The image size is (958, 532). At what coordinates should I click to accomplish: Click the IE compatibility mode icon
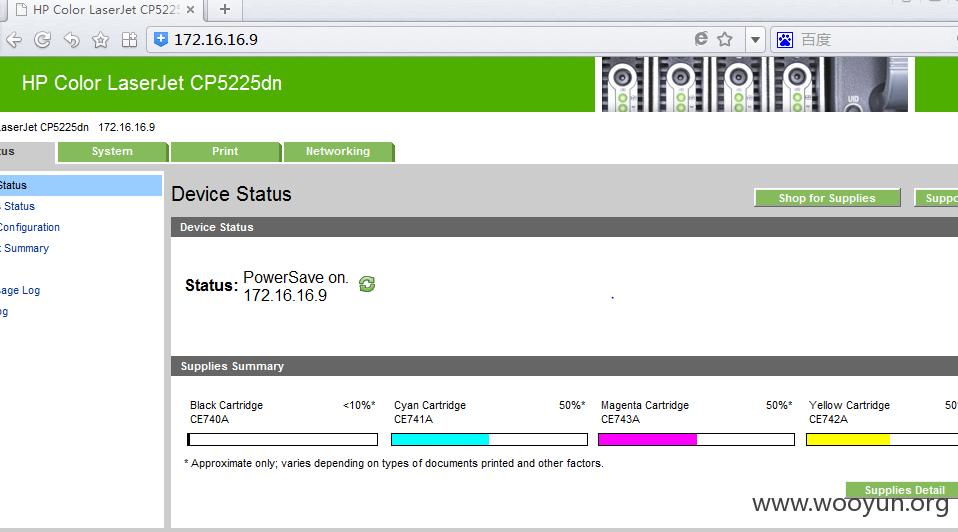701,39
